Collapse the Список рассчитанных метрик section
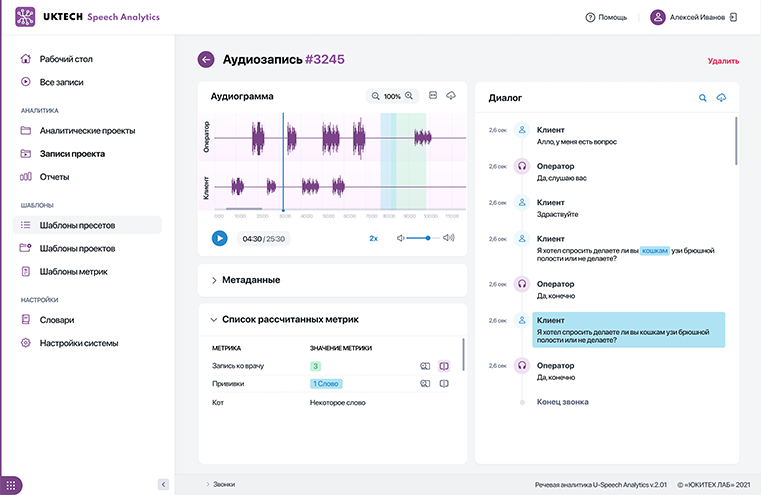761x495 pixels. (214, 320)
